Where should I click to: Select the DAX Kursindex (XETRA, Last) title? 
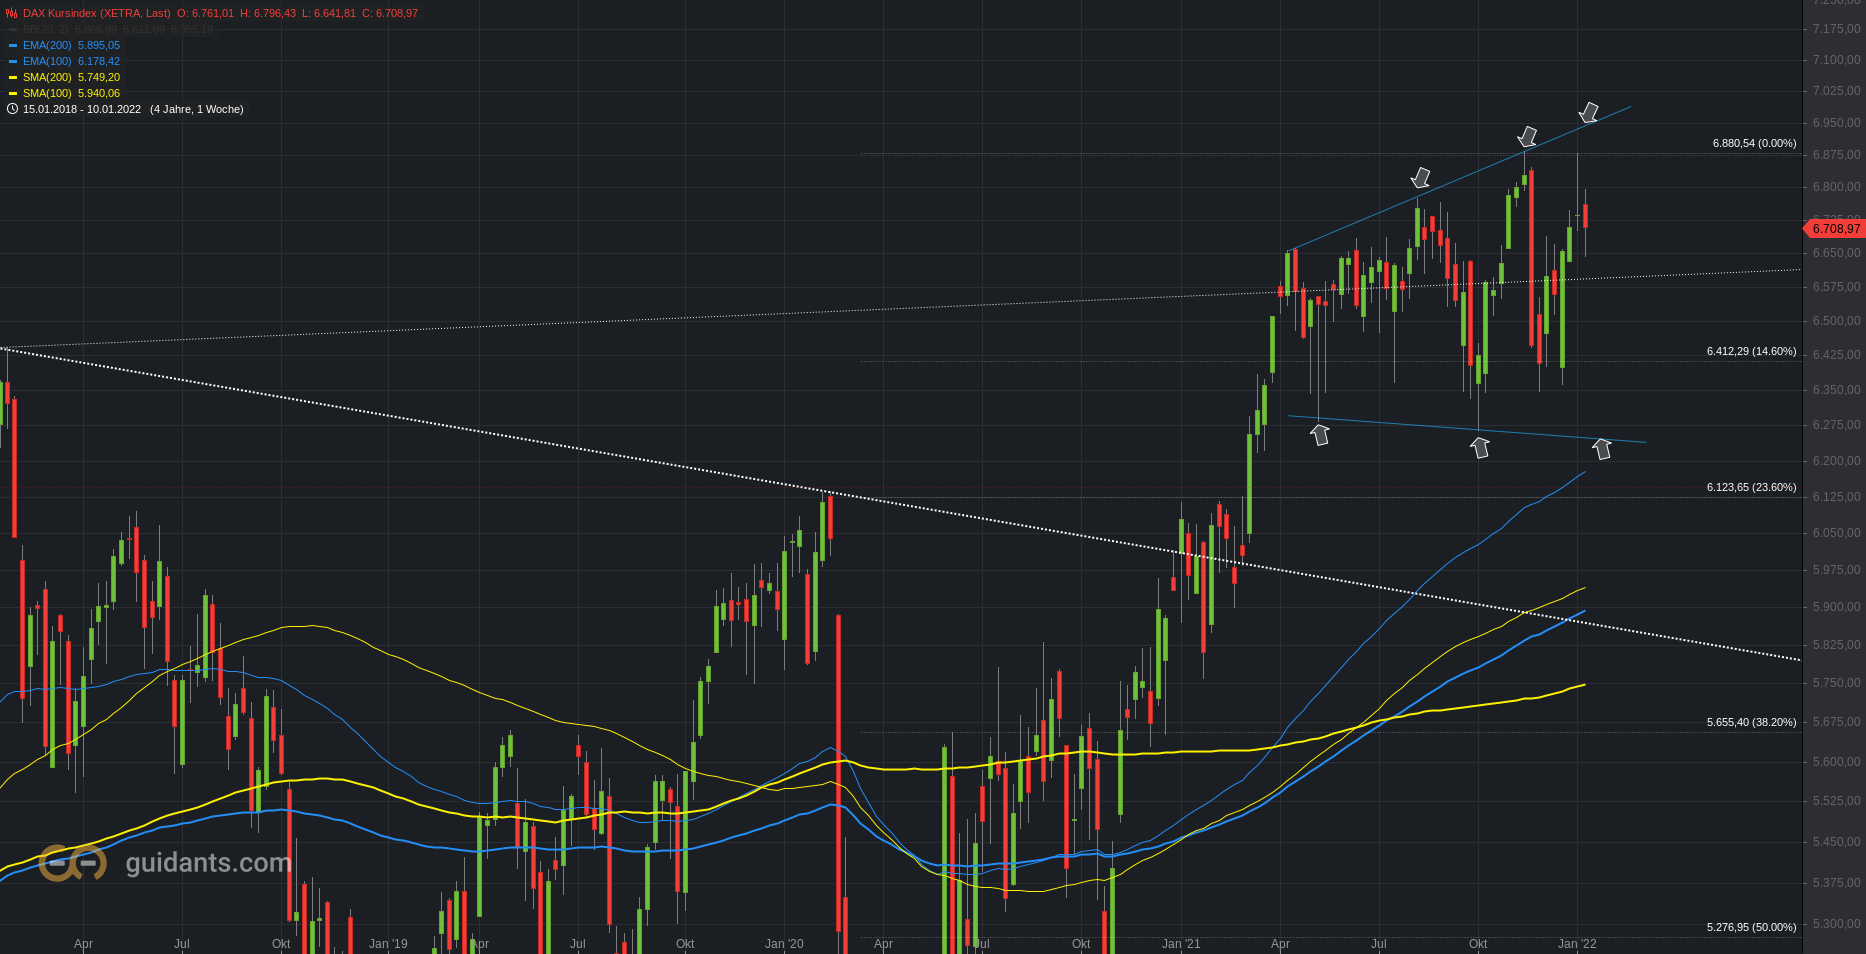coord(97,13)
